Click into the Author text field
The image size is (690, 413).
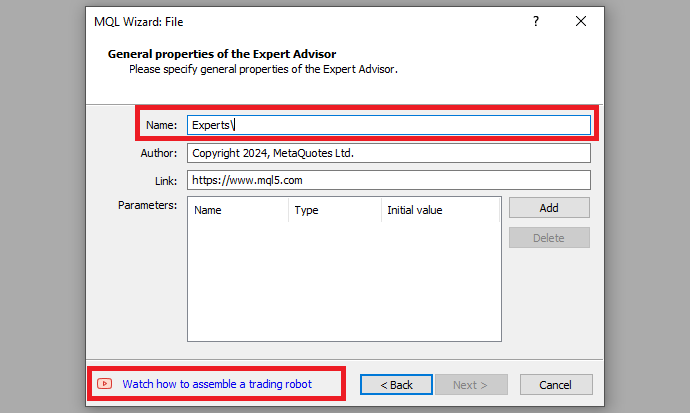pyautogui.click(x=388, y=153)
